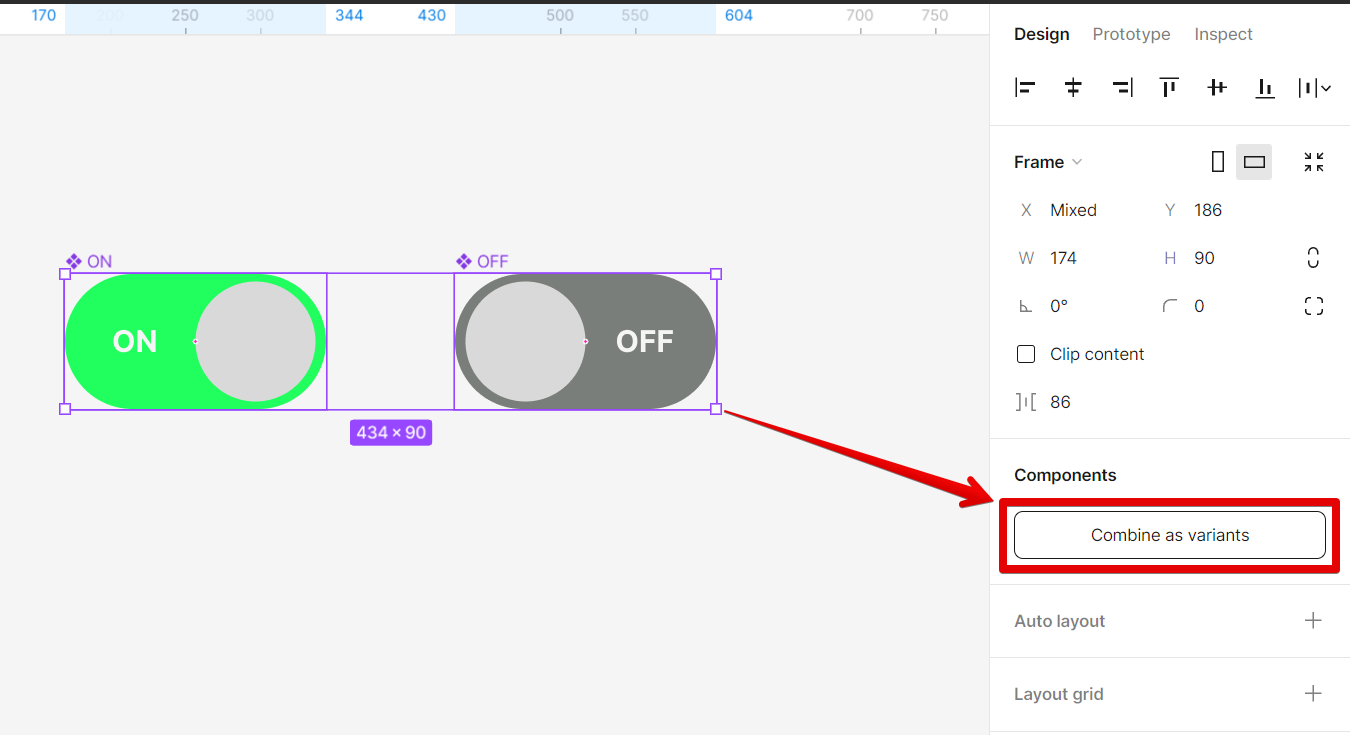Click align vertical centers icon
The image size is (1350, 735).
tap(1217, 88)
